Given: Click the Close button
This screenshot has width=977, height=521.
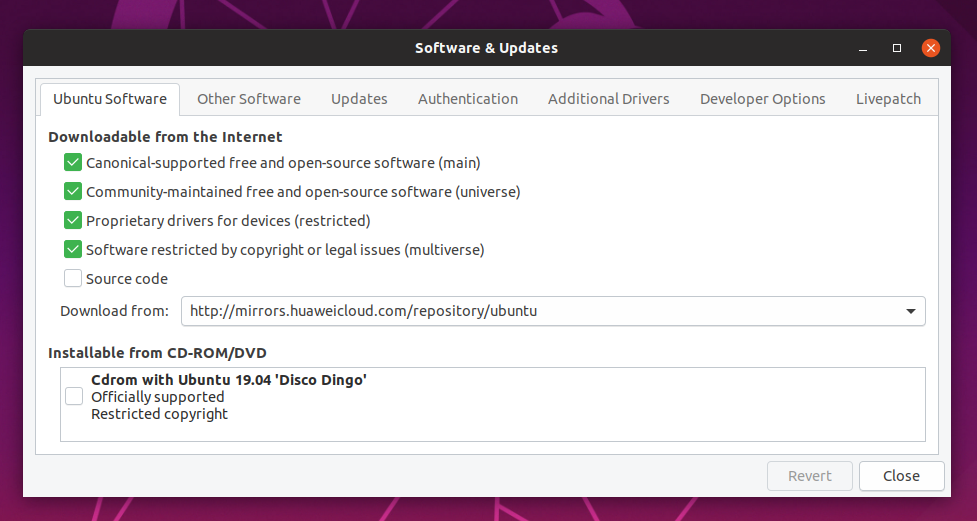Looking at the screenshot, I should click(901, 476).
